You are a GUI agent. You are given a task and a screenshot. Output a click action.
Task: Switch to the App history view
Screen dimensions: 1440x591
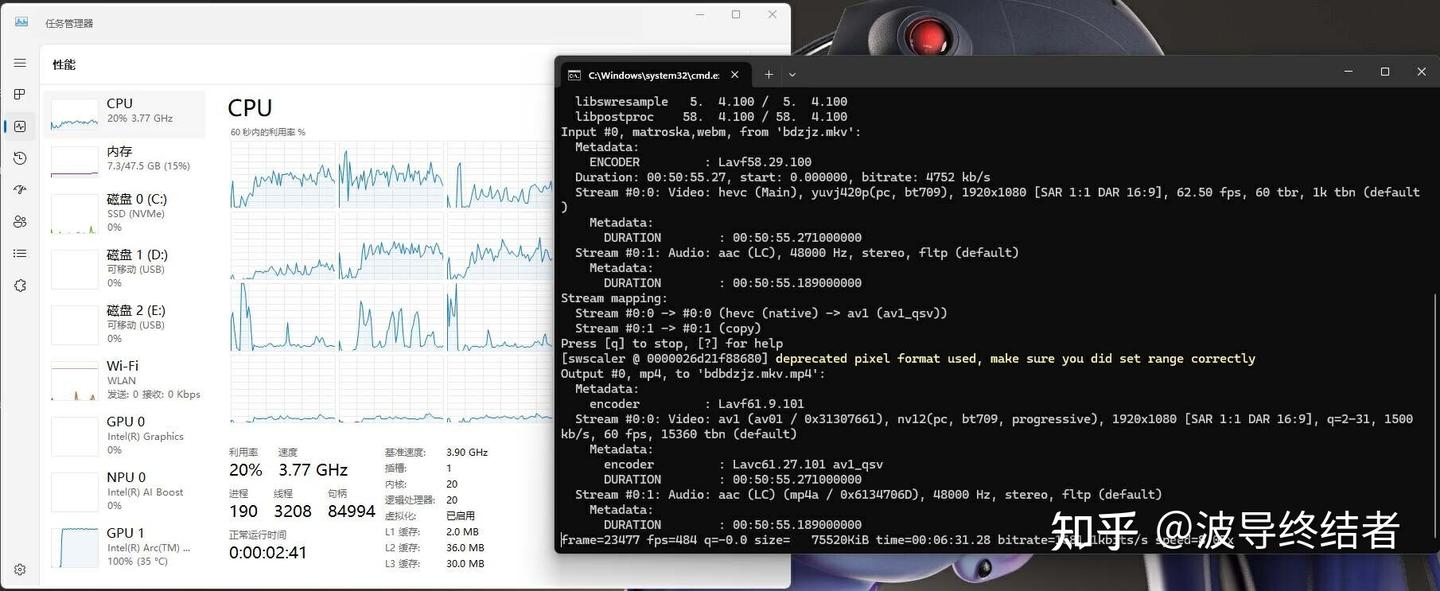(x=19, y=158)
